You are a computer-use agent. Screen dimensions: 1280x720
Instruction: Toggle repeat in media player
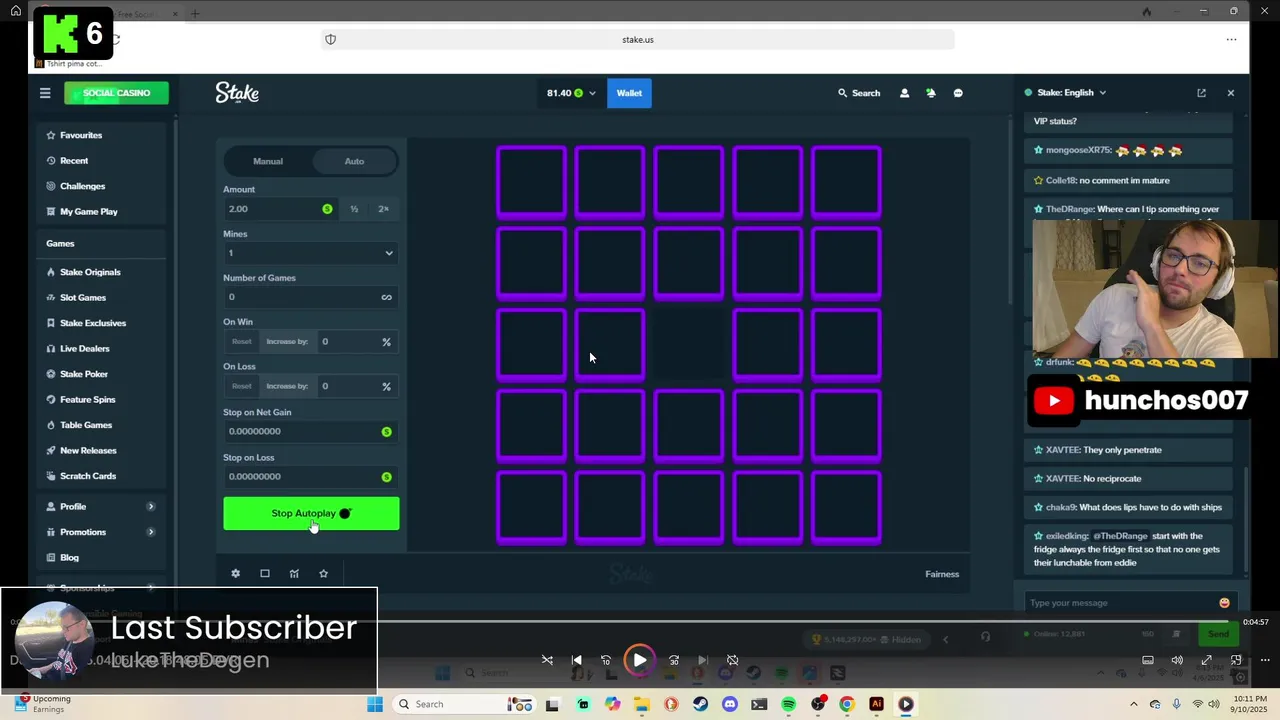click(732, 660)
